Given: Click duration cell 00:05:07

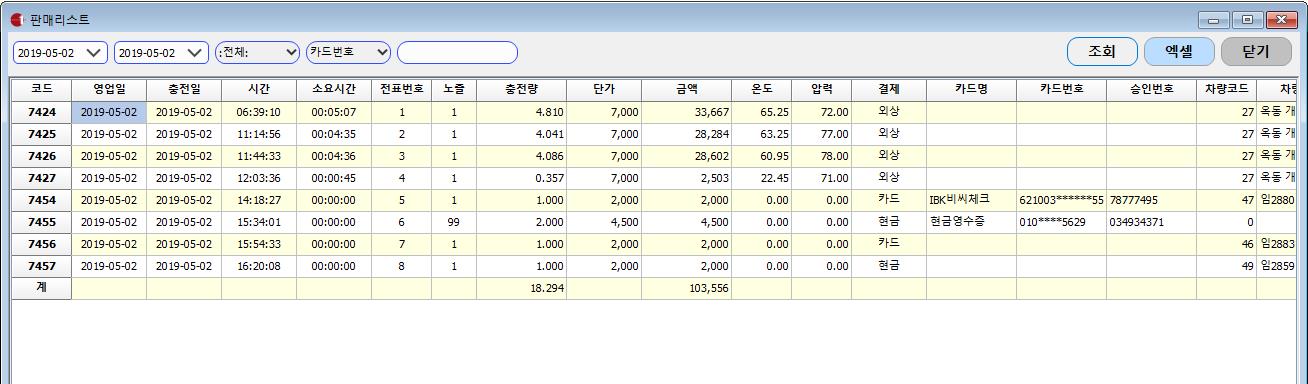Looking at the screenshot, I should click(x=334, y=112).
